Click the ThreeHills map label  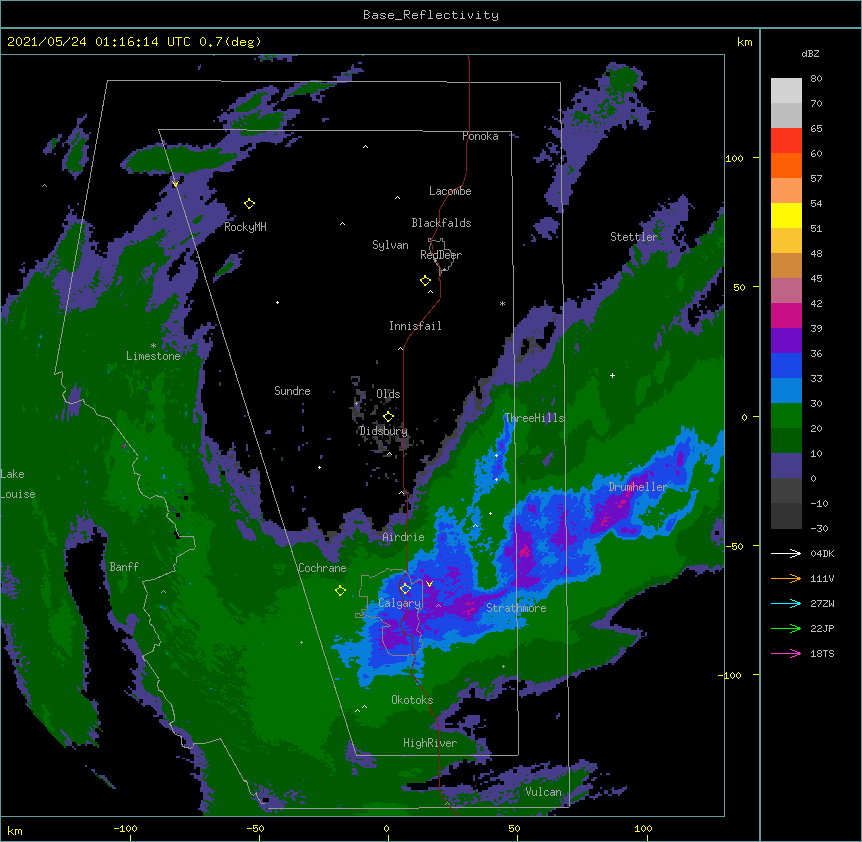(534, 418)
